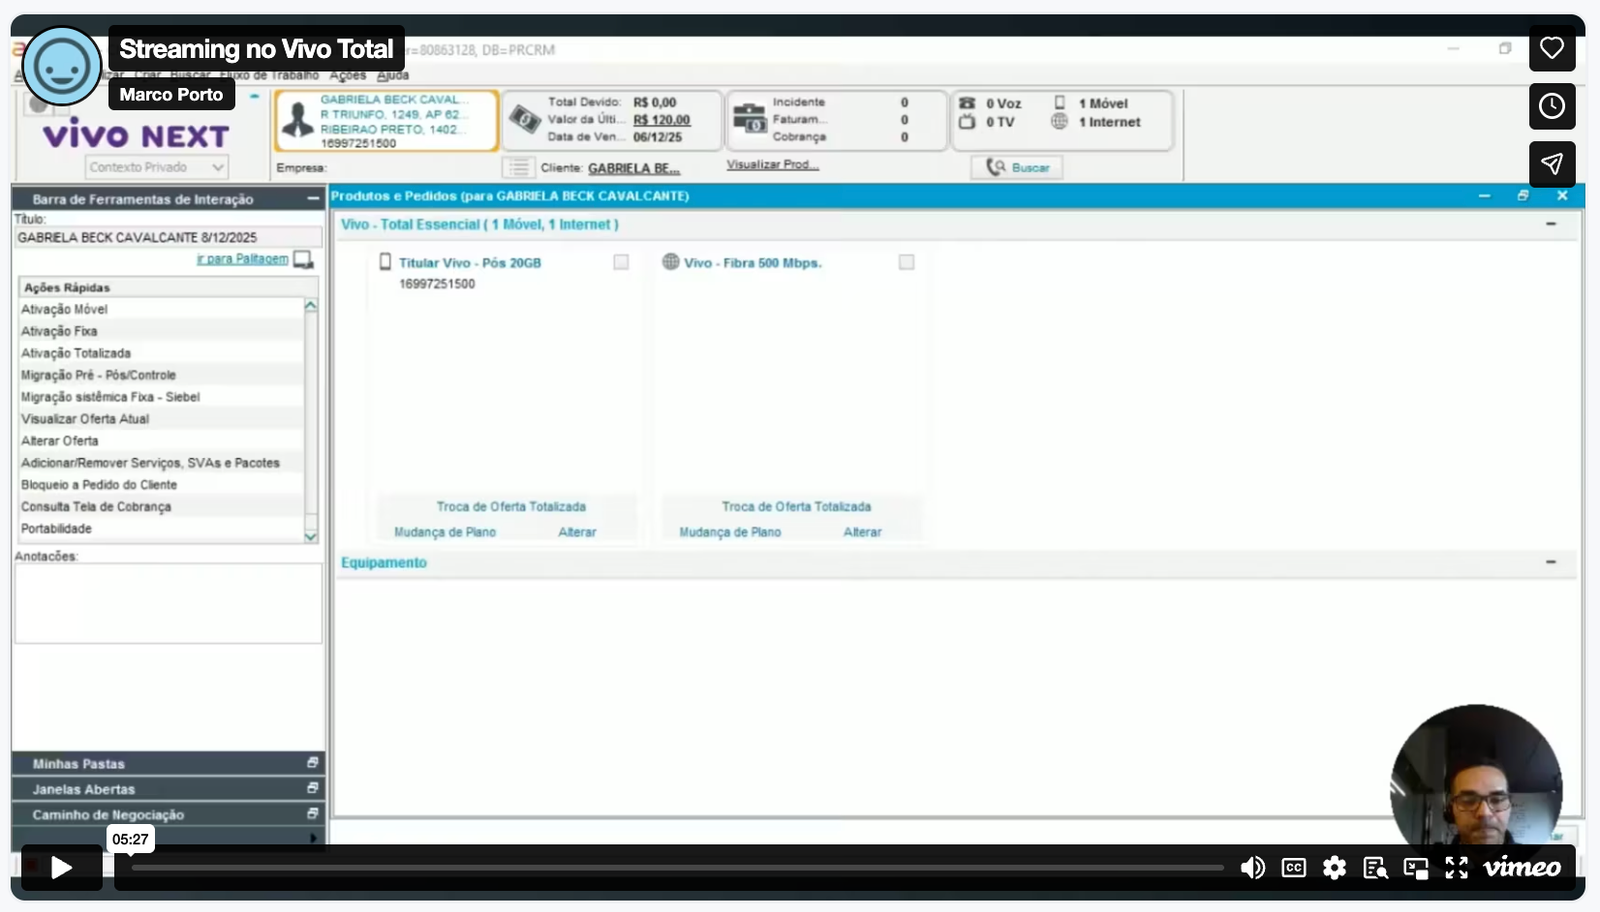The image size is (1600, 912).
Task: Open the Ações menu
Action: (347, 75)
